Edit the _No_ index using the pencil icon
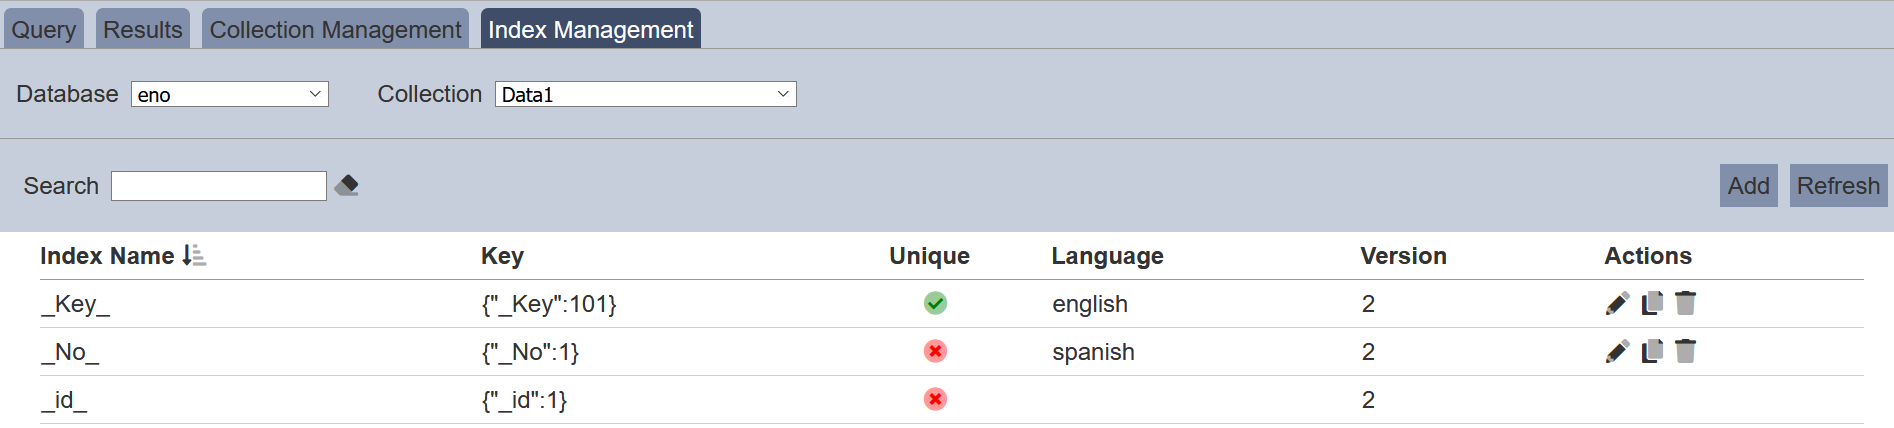Viewport: 1894px width, 428px height. 1617,351
